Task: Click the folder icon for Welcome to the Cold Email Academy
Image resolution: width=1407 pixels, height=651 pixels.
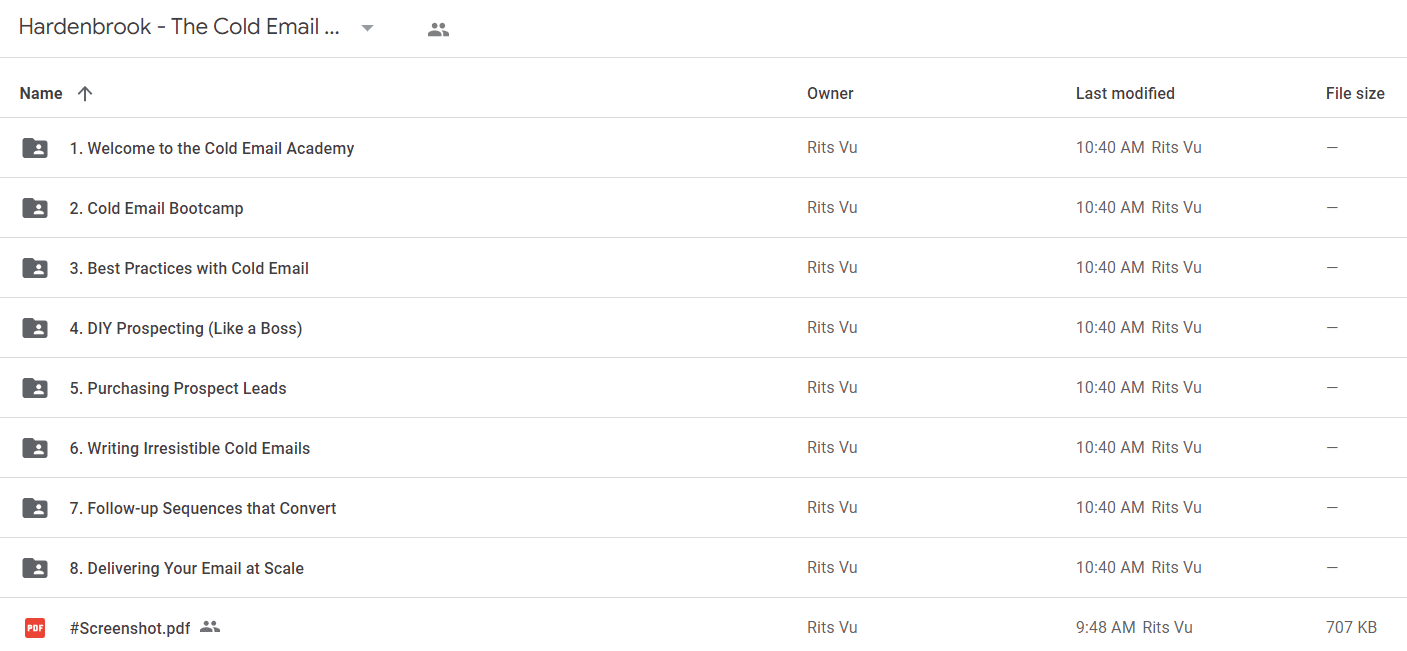Action: (35, 148)
